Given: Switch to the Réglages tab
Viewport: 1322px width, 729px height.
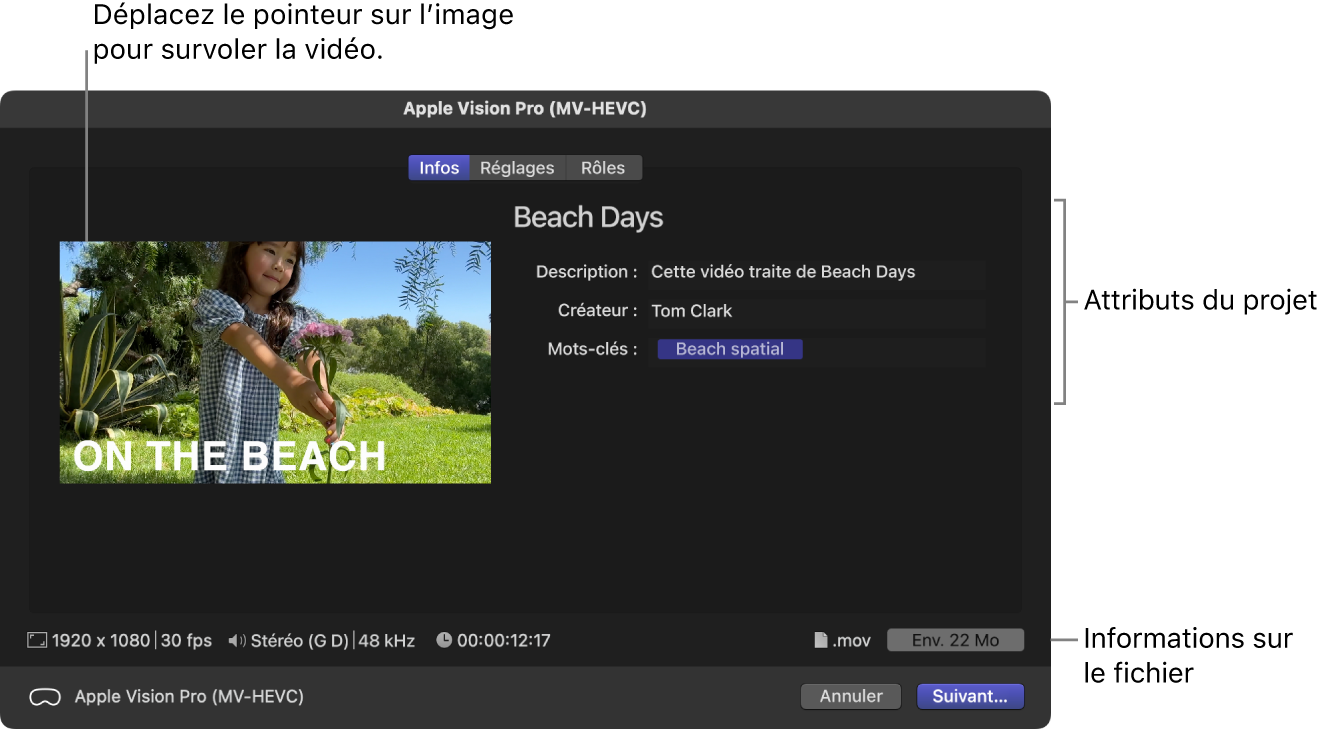Looking at the screenshot, I should pyautogui.click(x=517, y=167).
